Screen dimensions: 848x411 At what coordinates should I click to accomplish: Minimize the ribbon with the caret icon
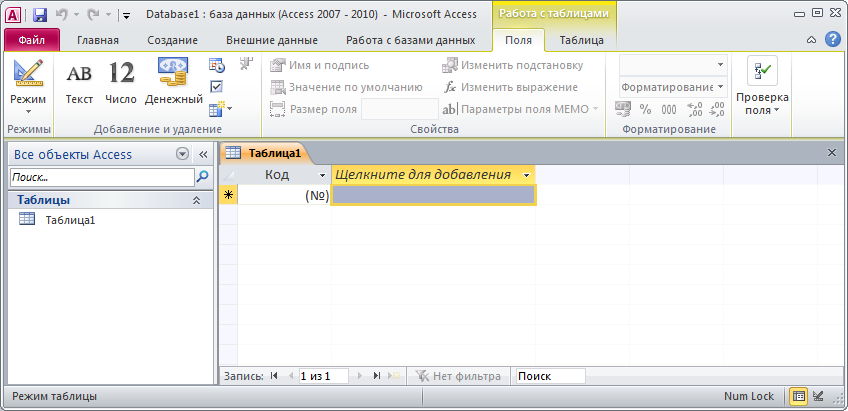pyautogui.click(x=811, y=39)
